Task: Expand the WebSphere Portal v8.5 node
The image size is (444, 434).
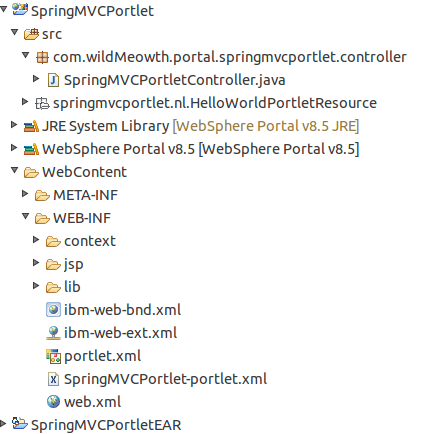Action: (14, 147)
